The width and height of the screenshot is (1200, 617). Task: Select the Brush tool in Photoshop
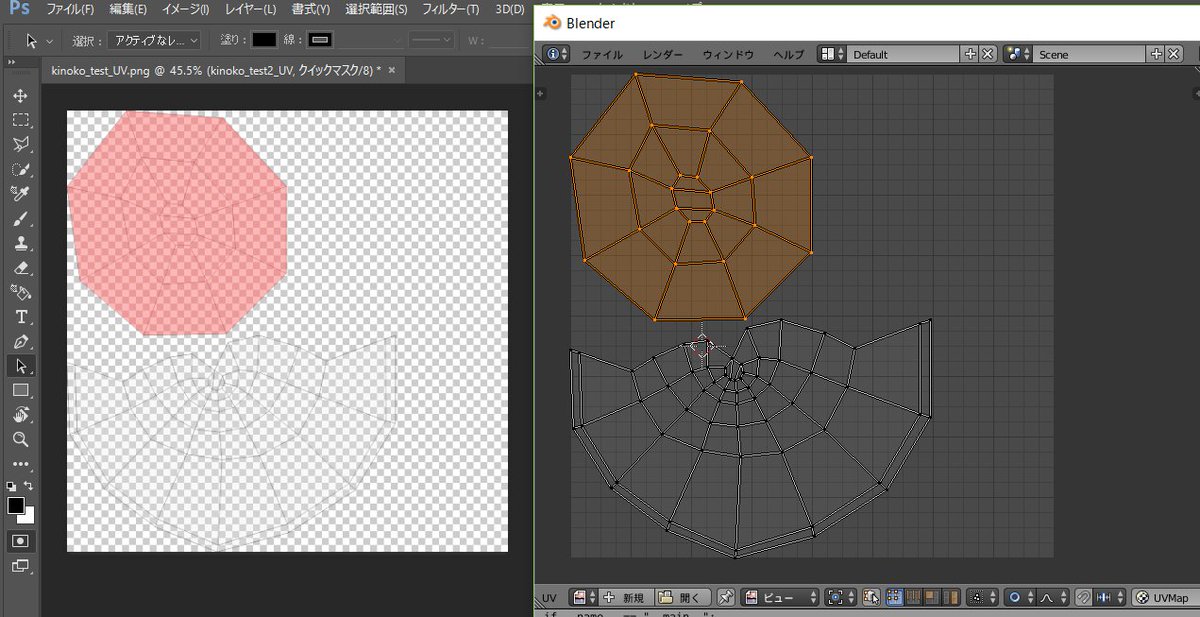pos(20,219)
